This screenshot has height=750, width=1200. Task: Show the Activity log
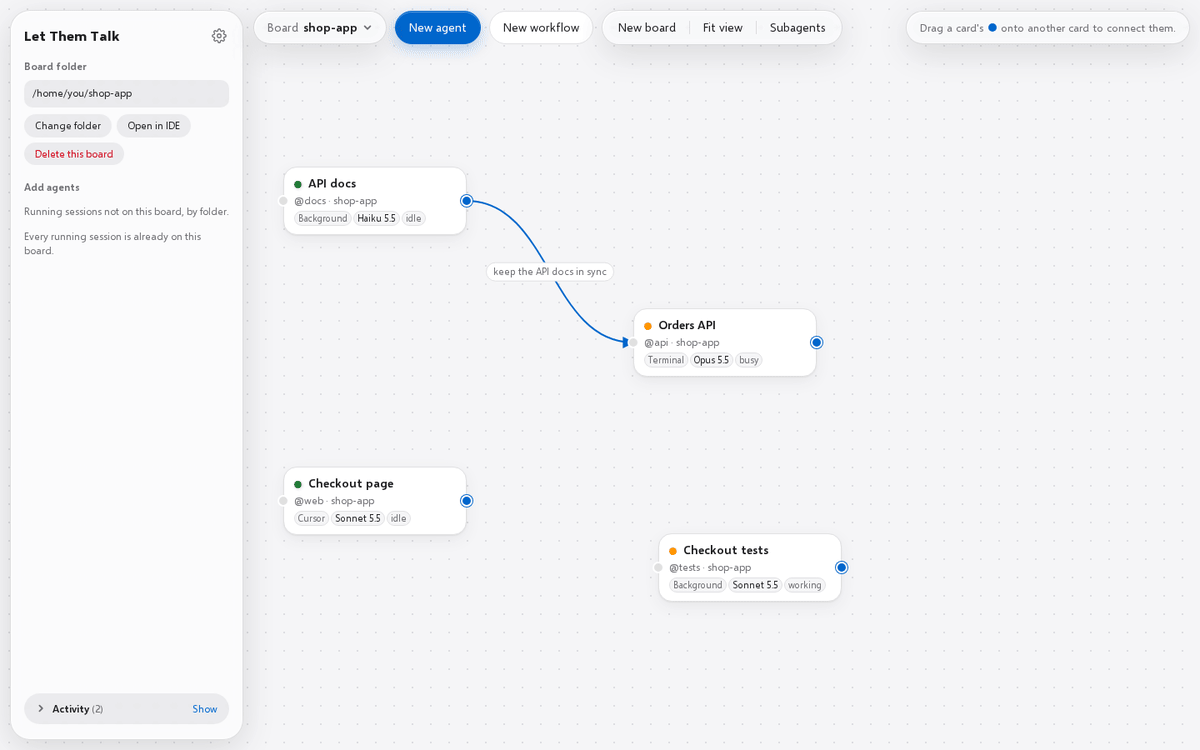coord(205,709)
